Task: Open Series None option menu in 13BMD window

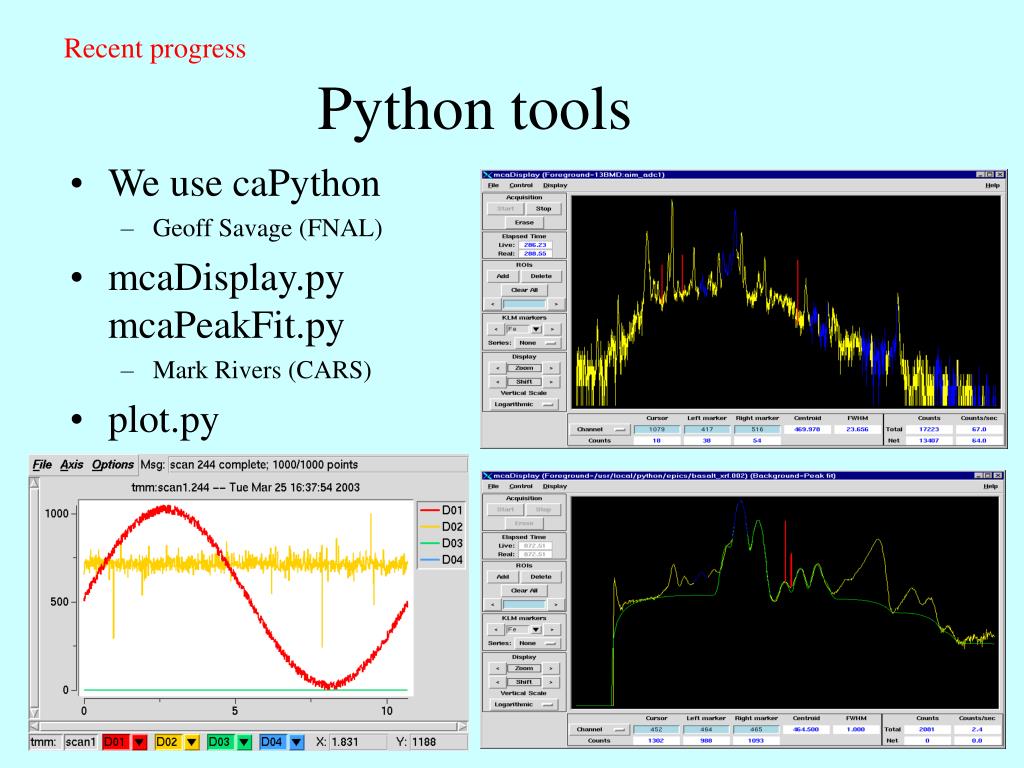Action: pos(536,343)
